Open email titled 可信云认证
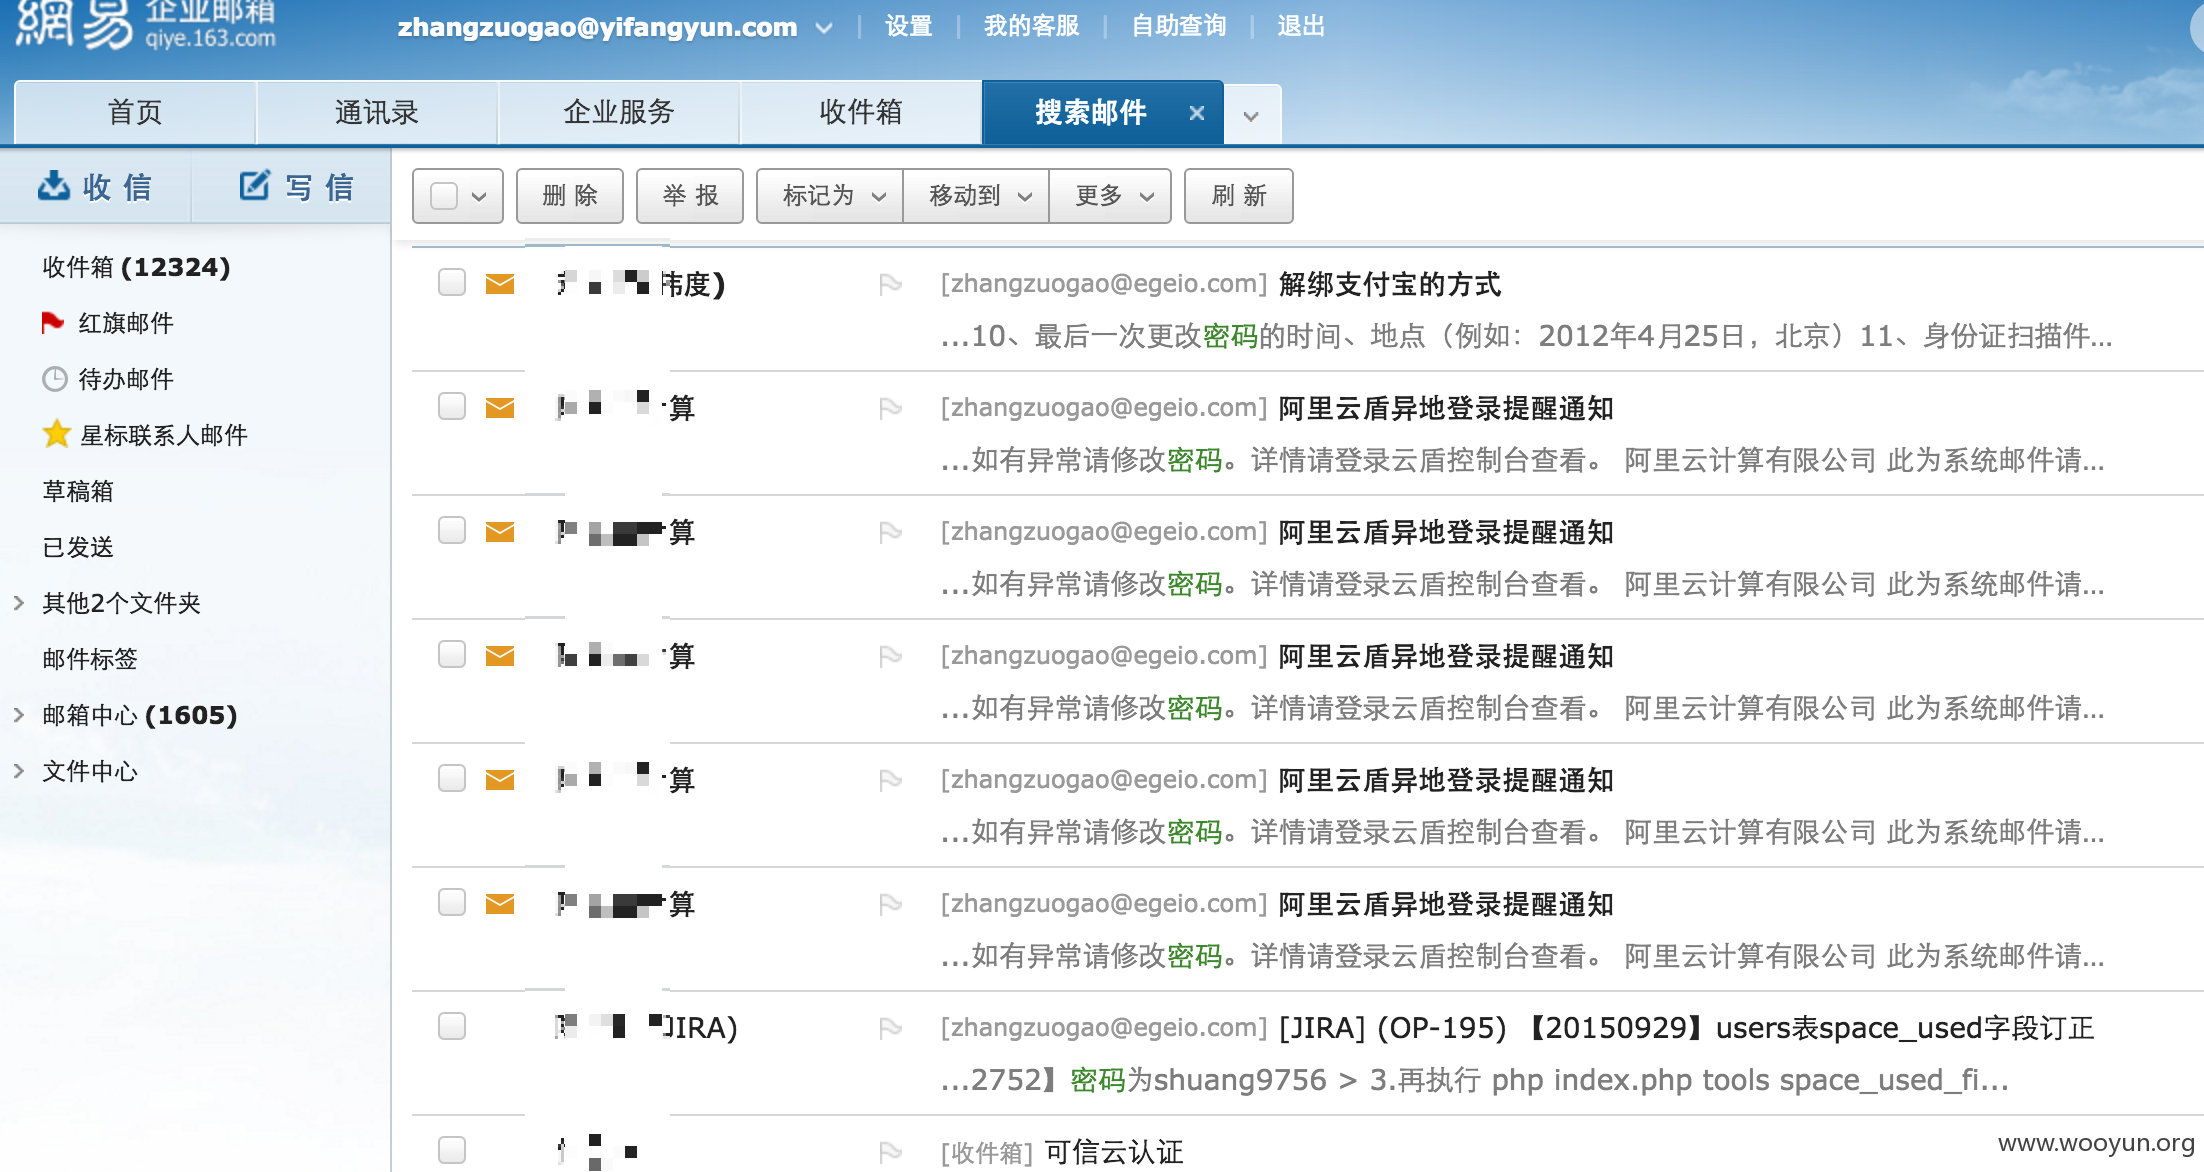 (x=1114, y=1152)
